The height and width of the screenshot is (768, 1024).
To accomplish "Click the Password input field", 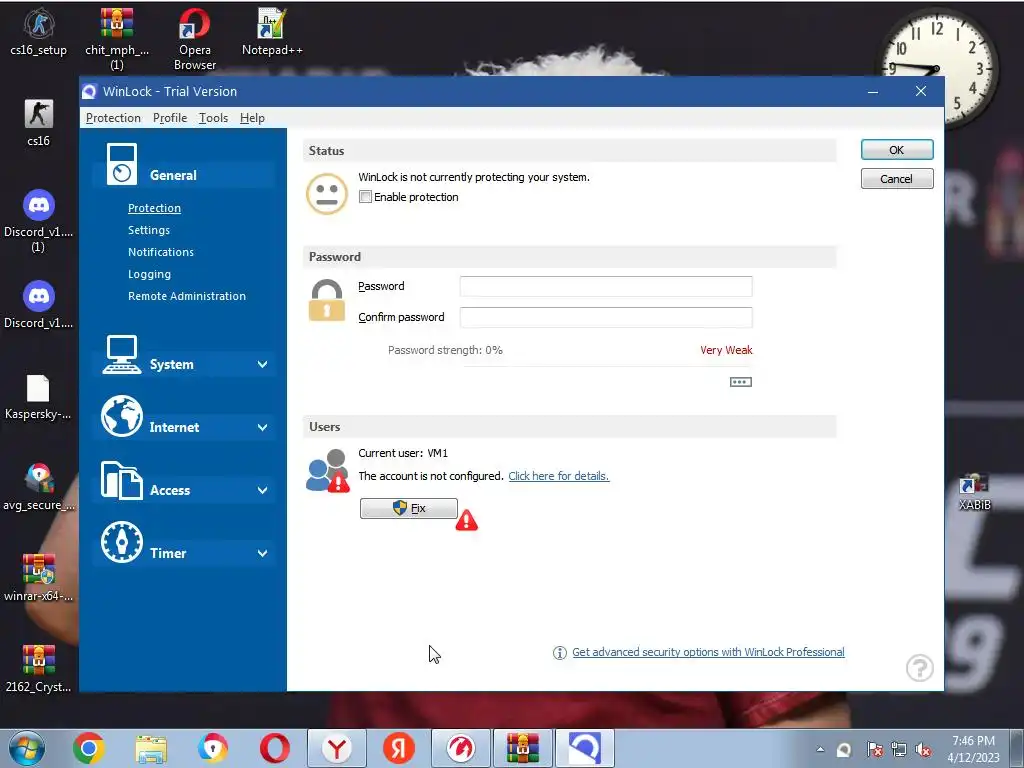I will [606, 286].
